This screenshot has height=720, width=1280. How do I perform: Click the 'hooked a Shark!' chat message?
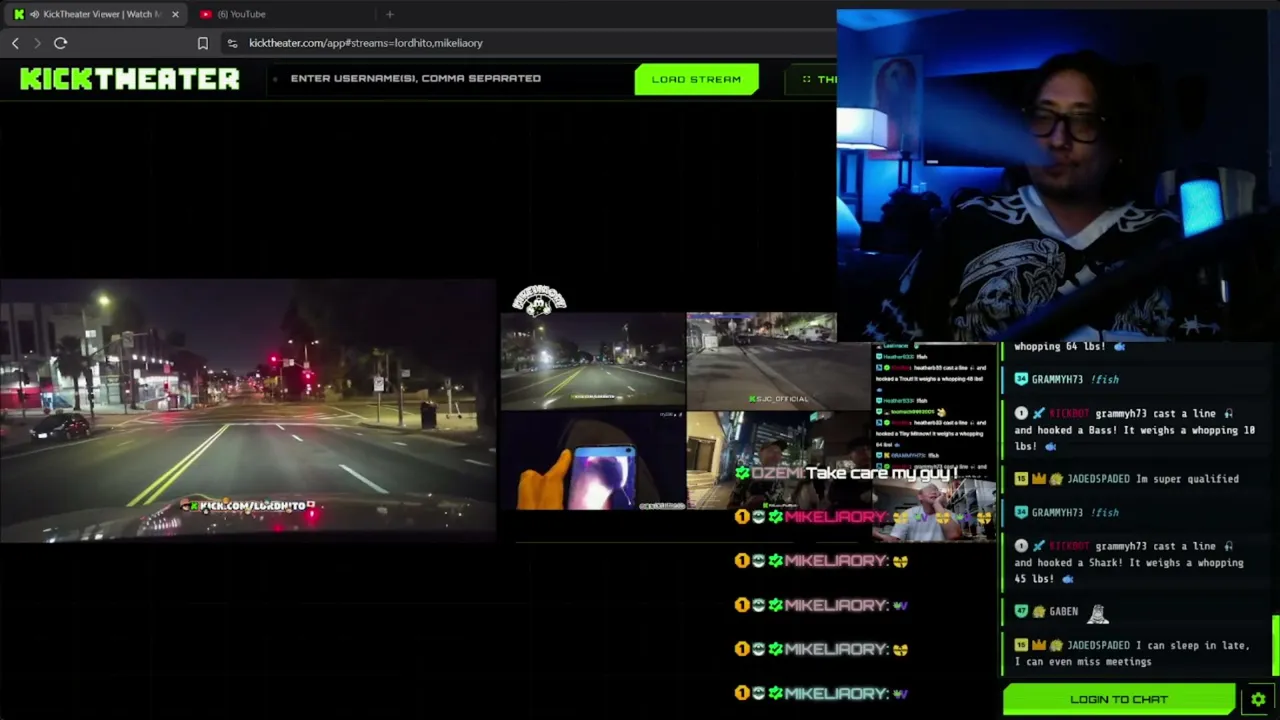[x=1130, y=562]
